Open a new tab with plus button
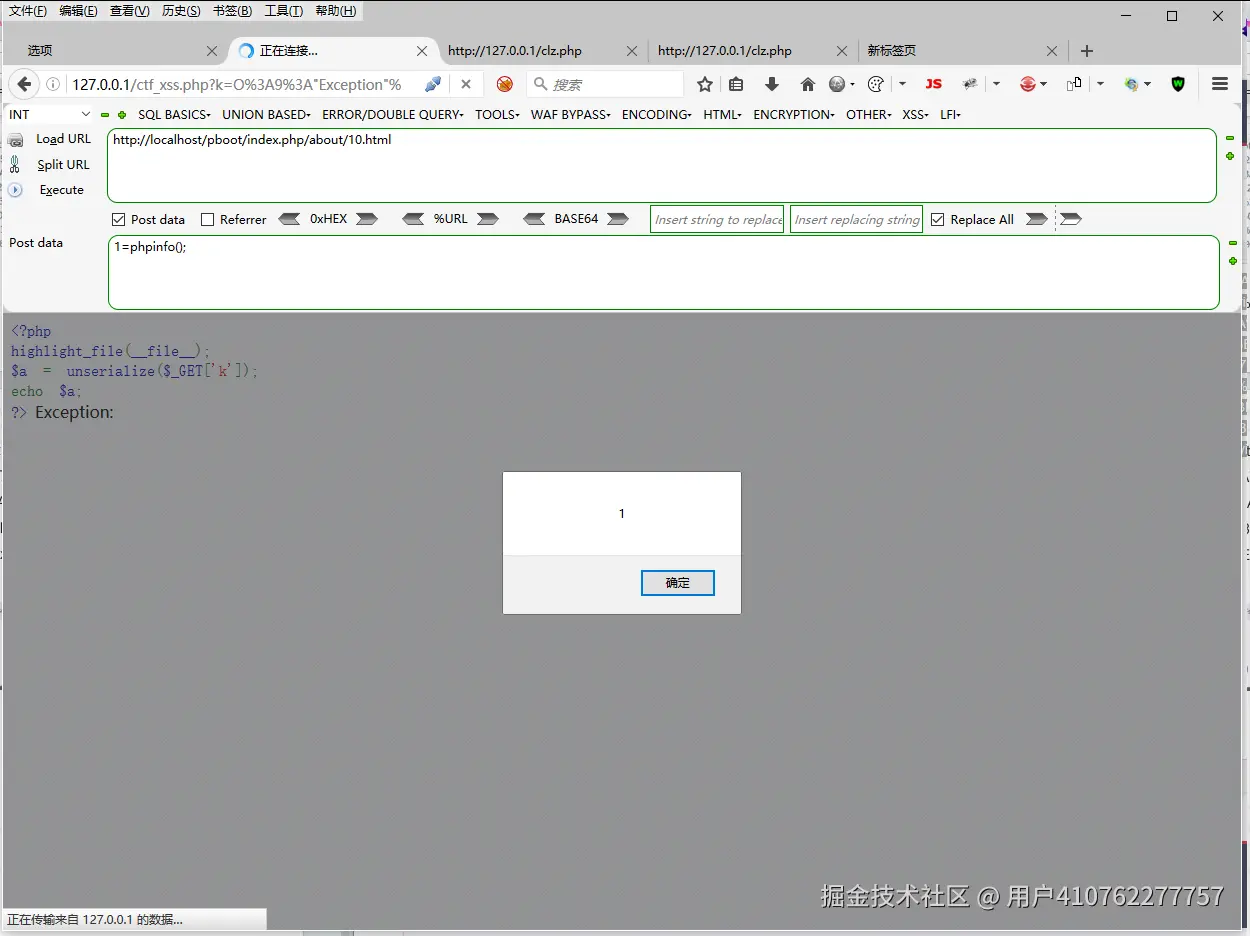 [x=1087, y=51]
